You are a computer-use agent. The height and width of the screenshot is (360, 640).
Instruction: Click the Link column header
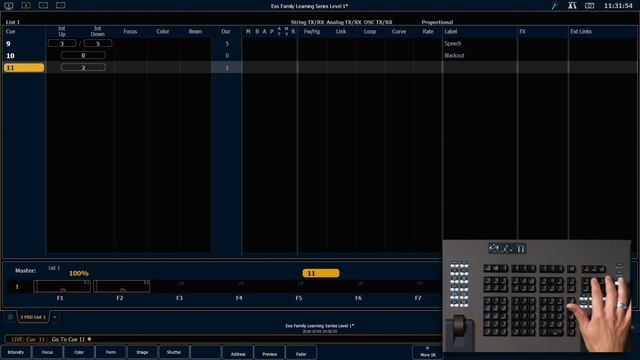[x=341, y=31]
